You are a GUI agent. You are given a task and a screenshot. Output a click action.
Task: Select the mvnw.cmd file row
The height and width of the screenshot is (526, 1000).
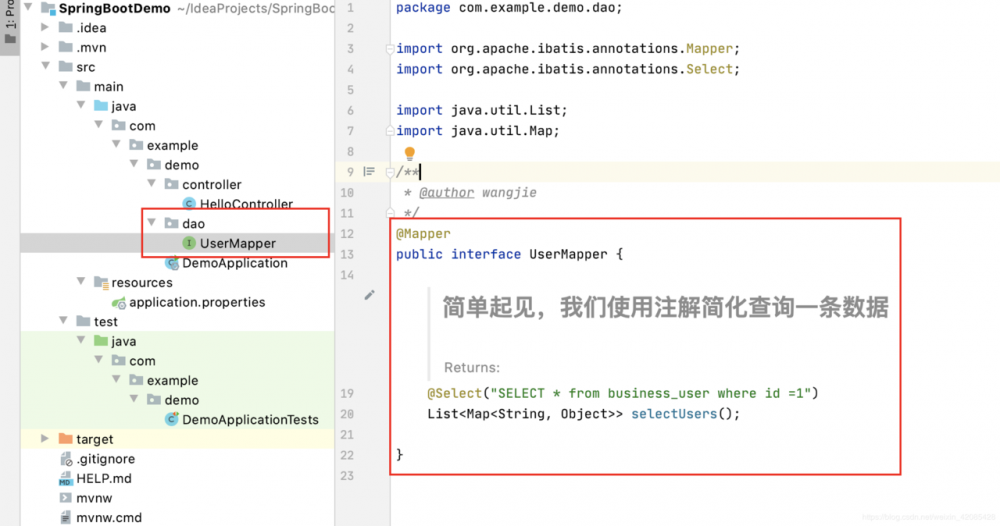108,518
